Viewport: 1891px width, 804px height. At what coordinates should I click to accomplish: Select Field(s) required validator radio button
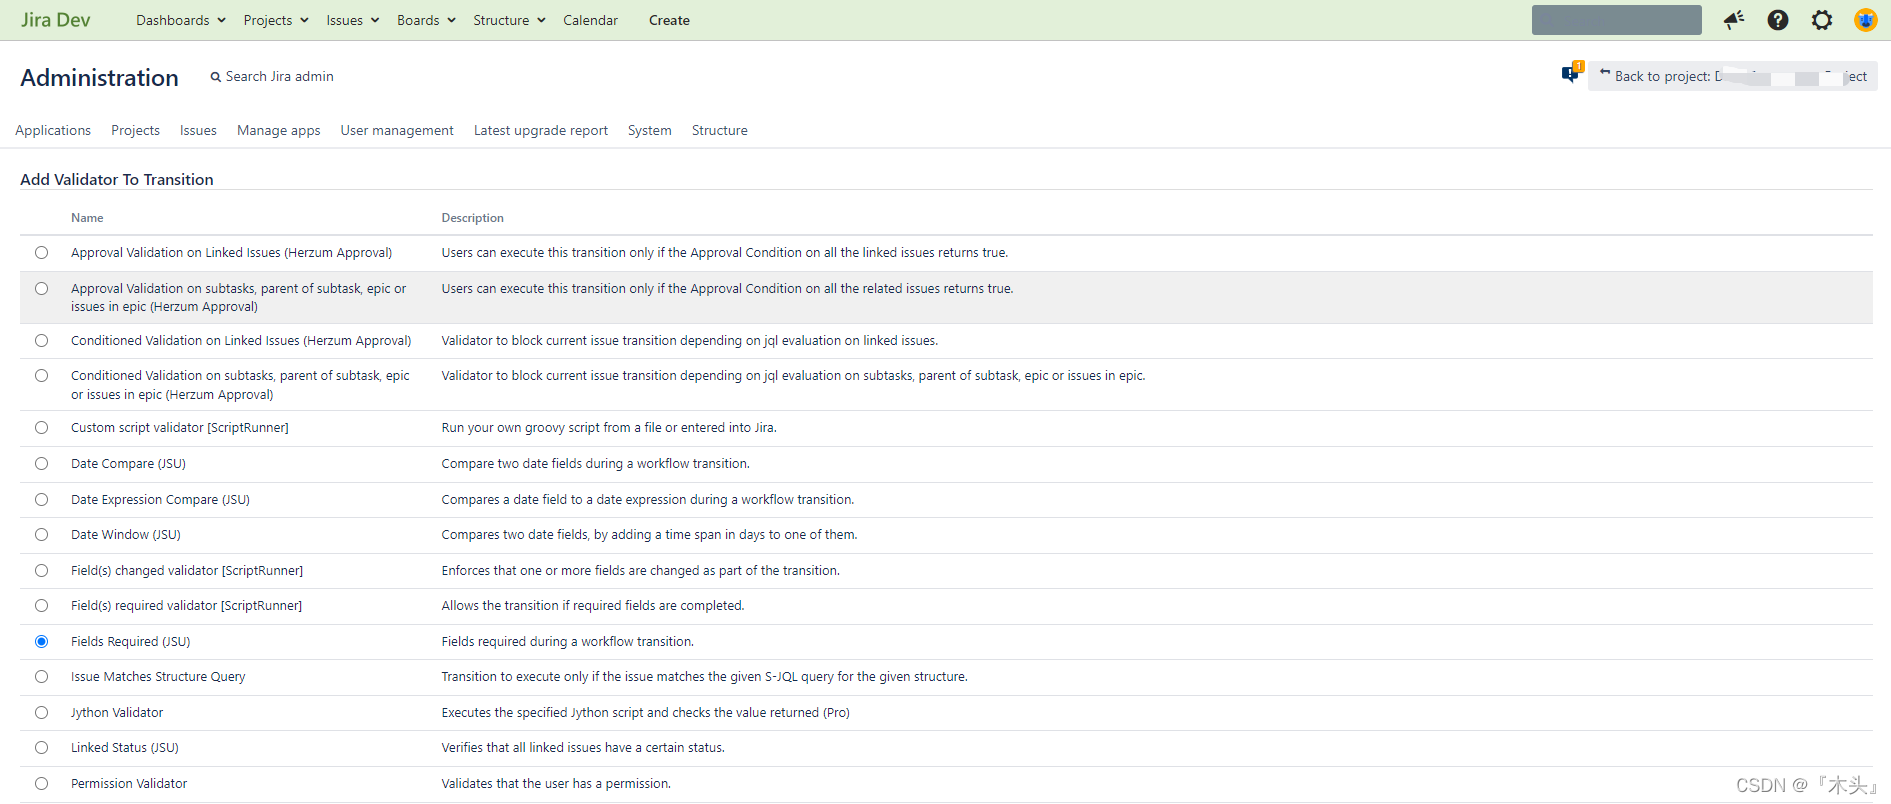[41, 606]
